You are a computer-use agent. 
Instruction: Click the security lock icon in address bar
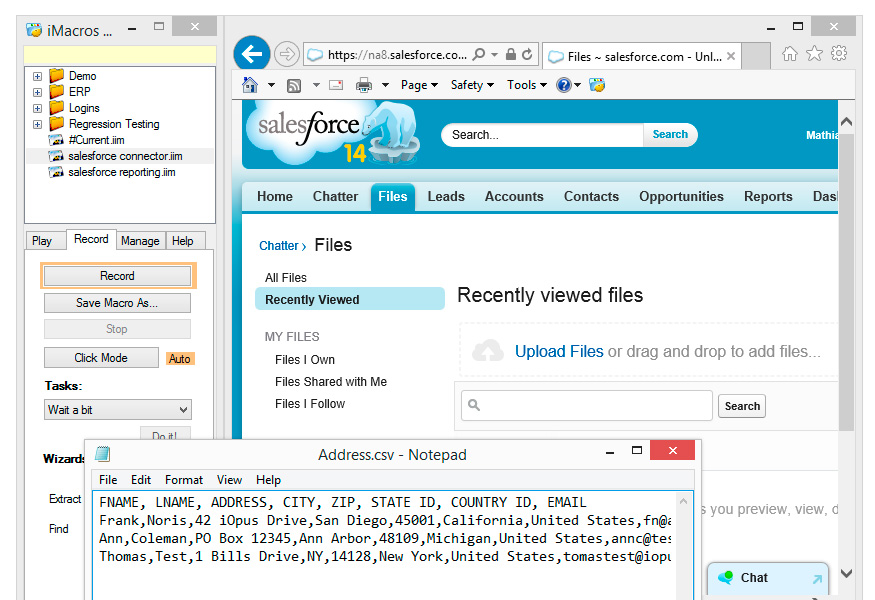pyautogui.click(x=511, y=54)
